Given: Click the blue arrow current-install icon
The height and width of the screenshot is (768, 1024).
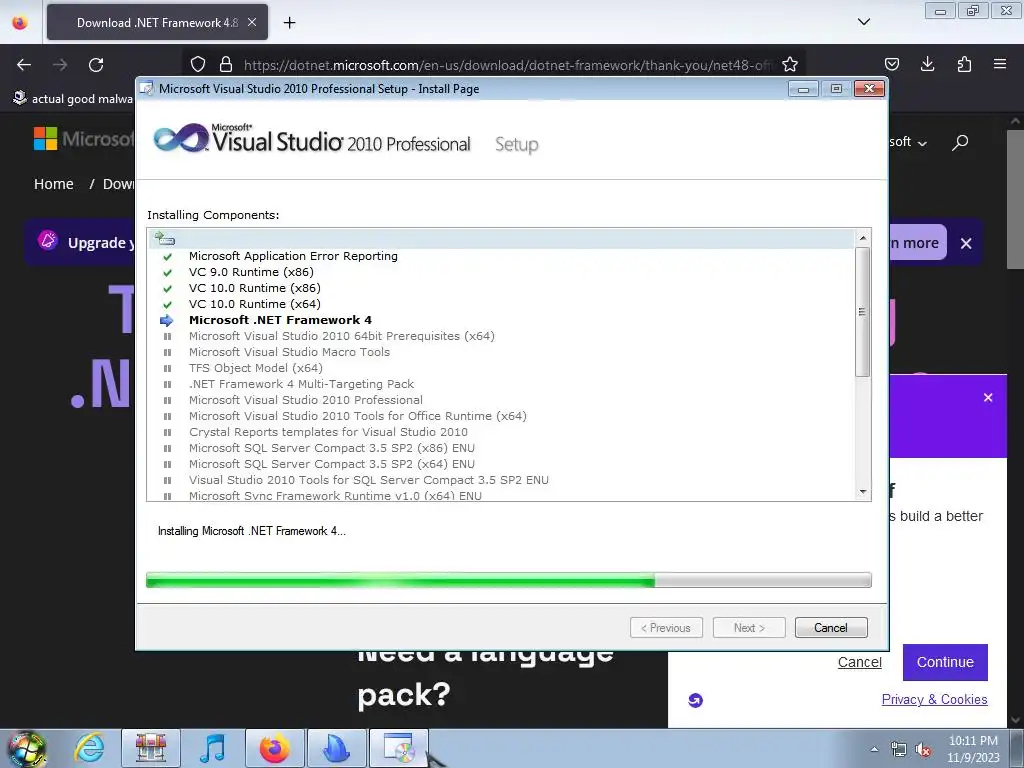Looking at the screenshot, I should tap(167, 321).
